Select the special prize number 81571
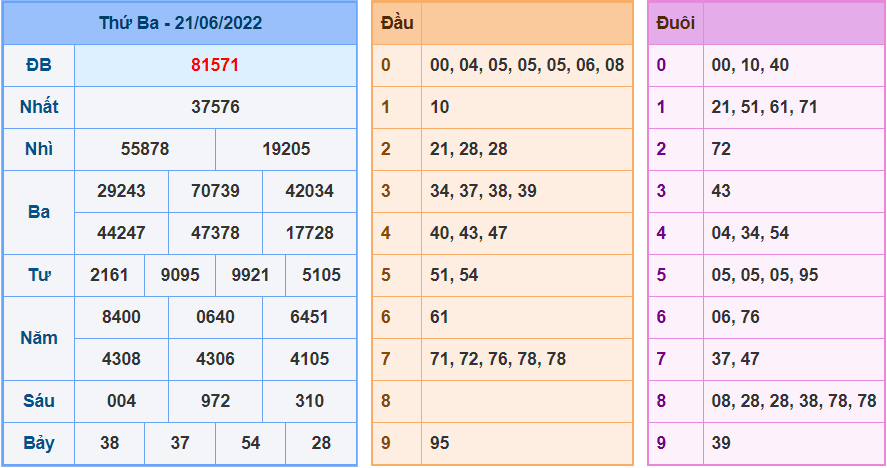Image resolution: width=887 pixels, height=468 pixels. tap(215, 65)
